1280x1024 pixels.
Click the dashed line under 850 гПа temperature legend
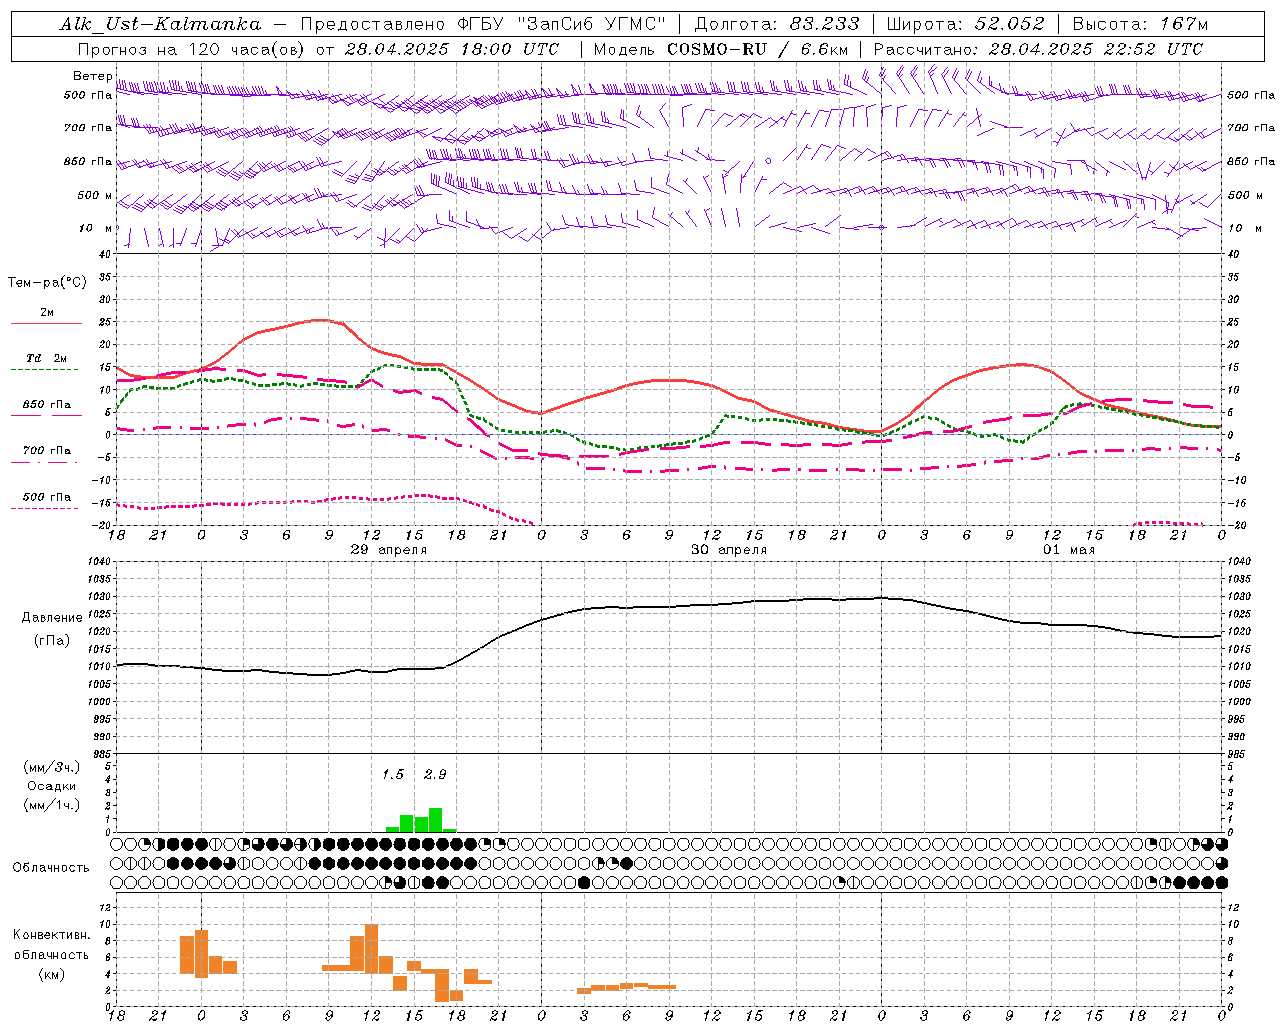(x=46, y=416)
